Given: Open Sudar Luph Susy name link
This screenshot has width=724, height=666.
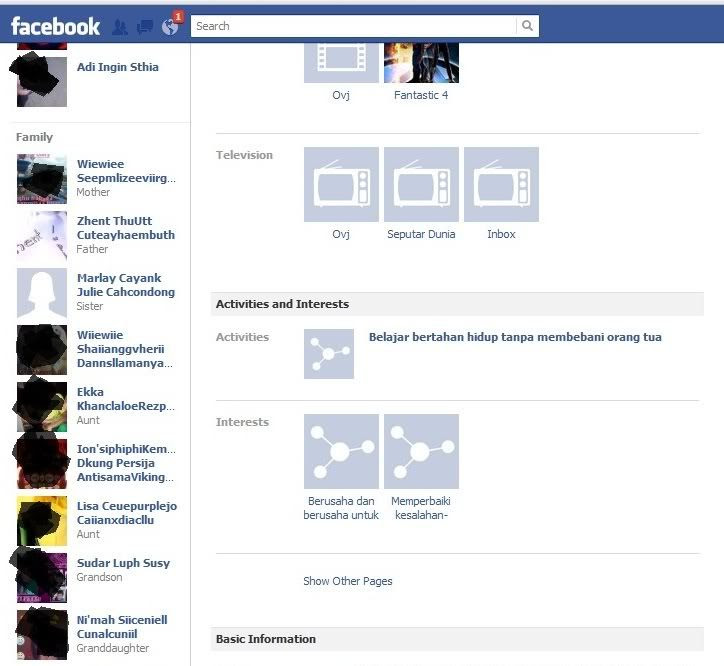Looking at the screenshot, I should coord(123,563).
